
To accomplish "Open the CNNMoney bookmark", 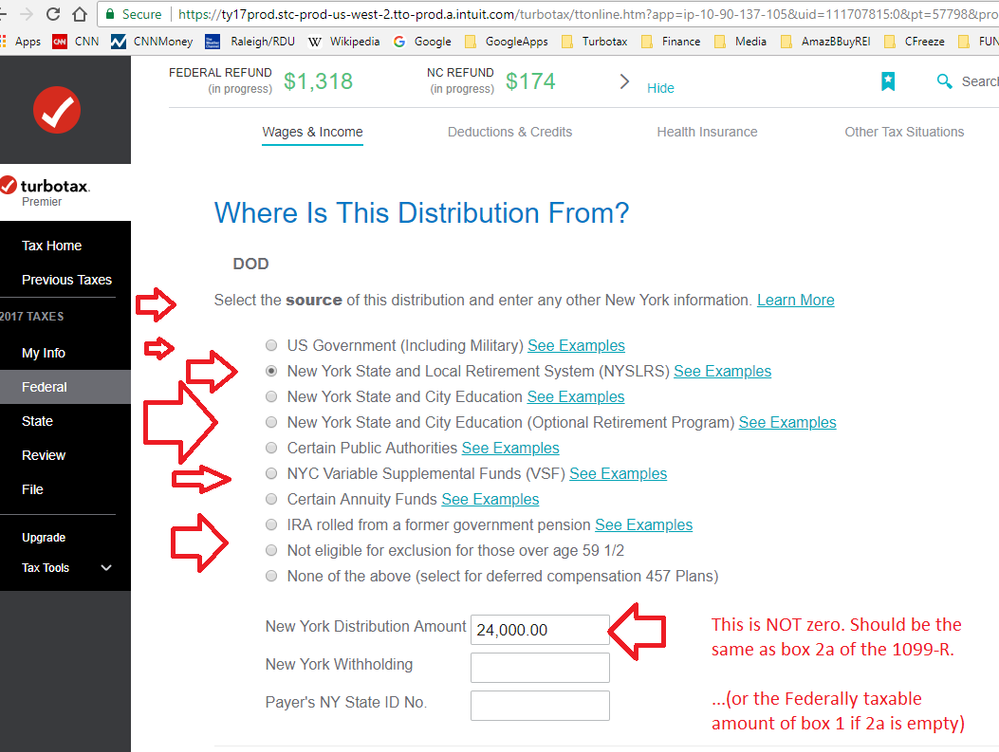I will tap(152, 41).
